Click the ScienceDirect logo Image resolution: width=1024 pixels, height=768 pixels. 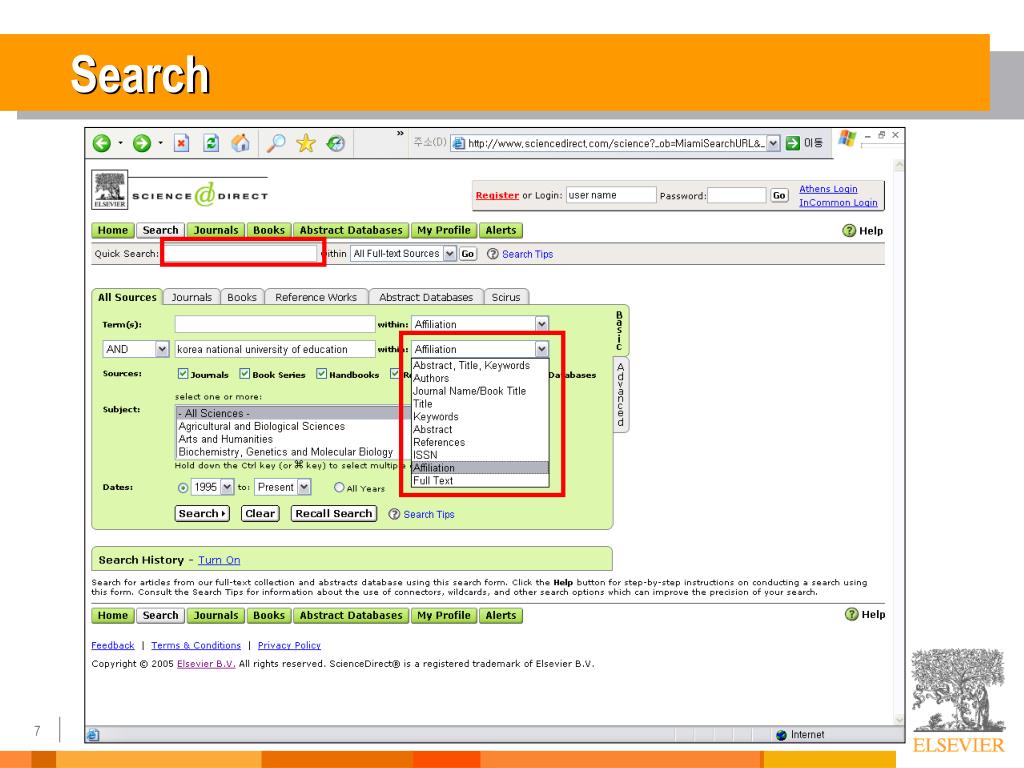[200, 195]
